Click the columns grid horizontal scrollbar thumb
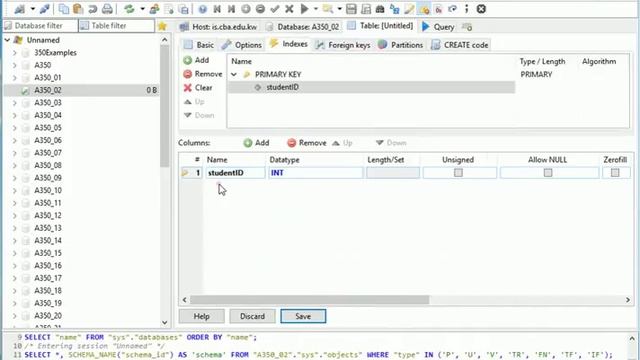The width and height of the screenshot is (640, 360). click(x=310, y=300)
